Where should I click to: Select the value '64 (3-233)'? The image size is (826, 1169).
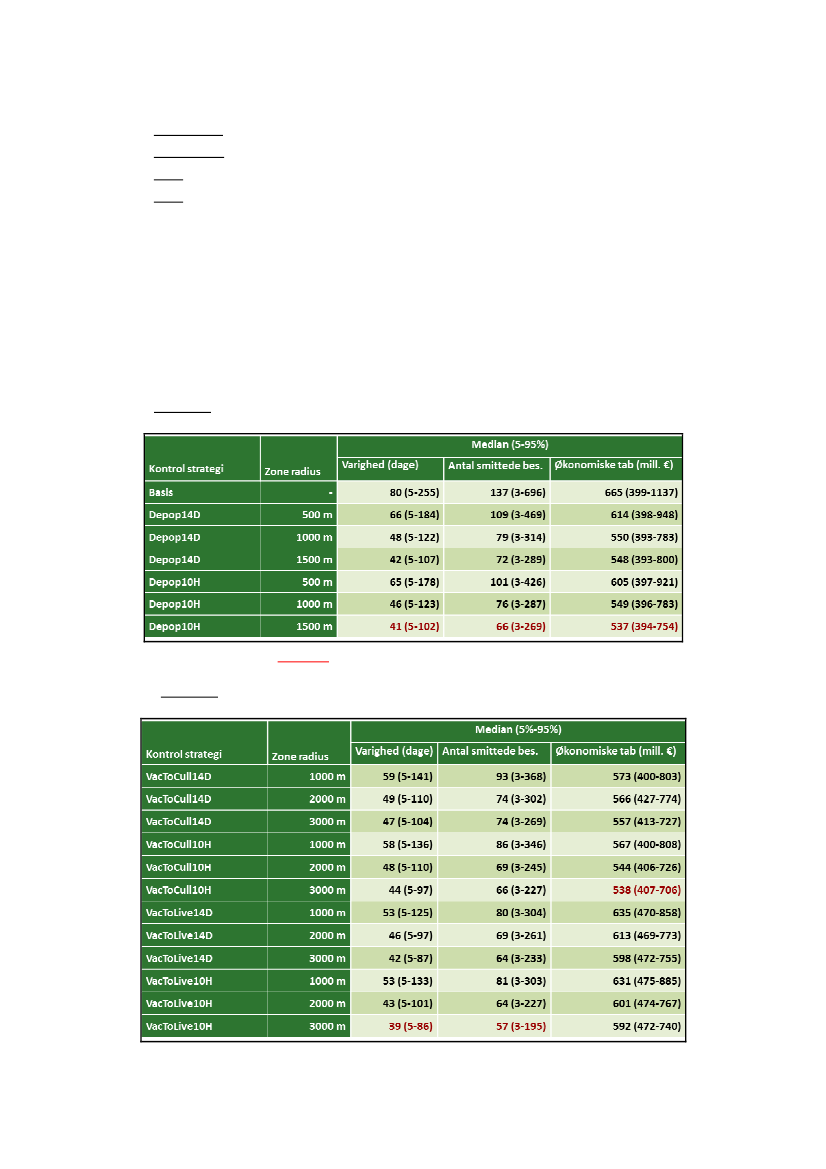[520, 959]
